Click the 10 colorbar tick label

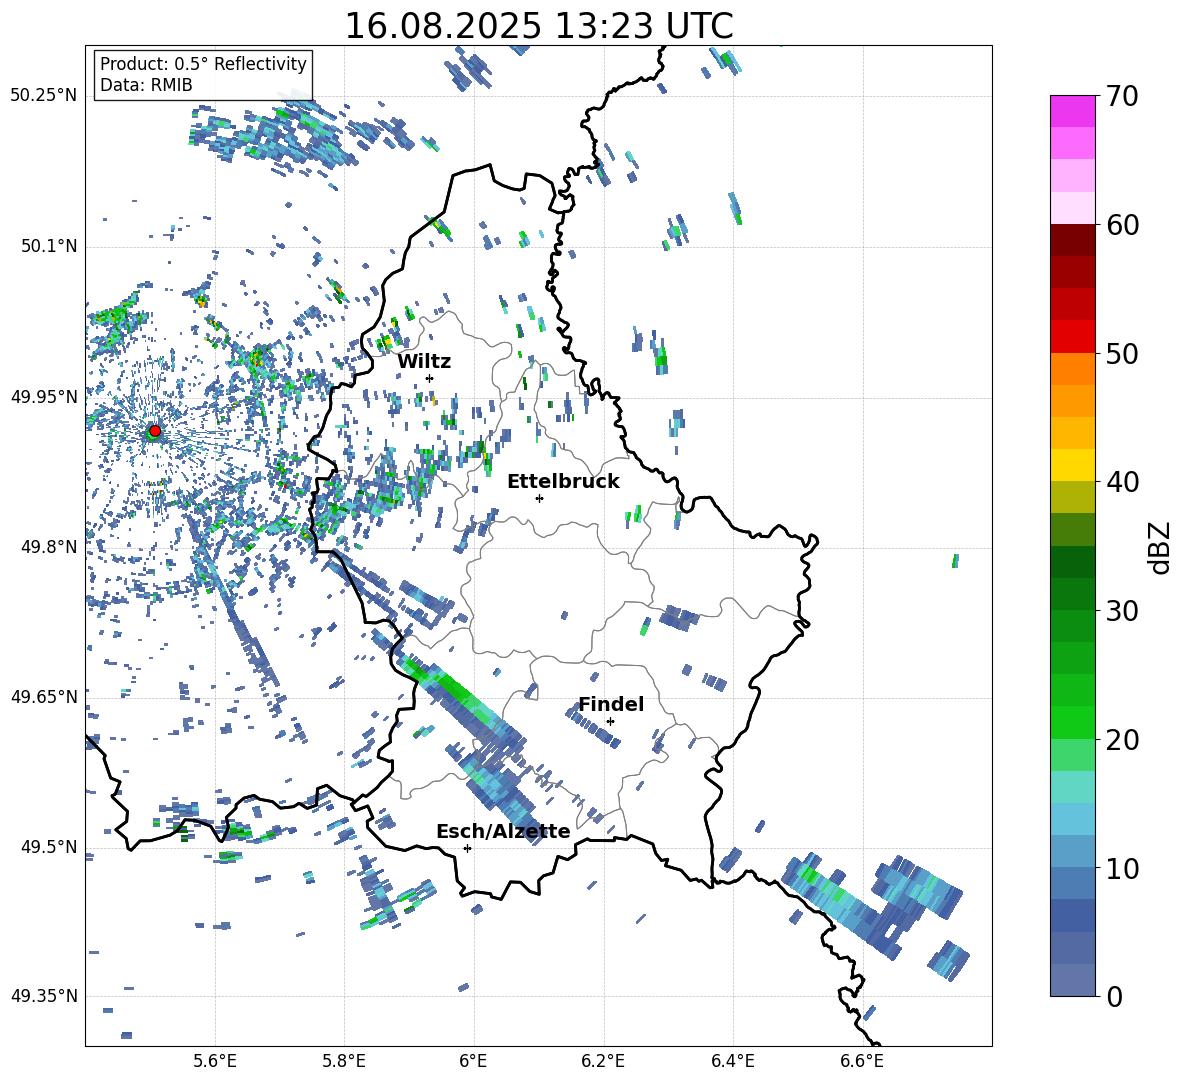click(1122, 868)
